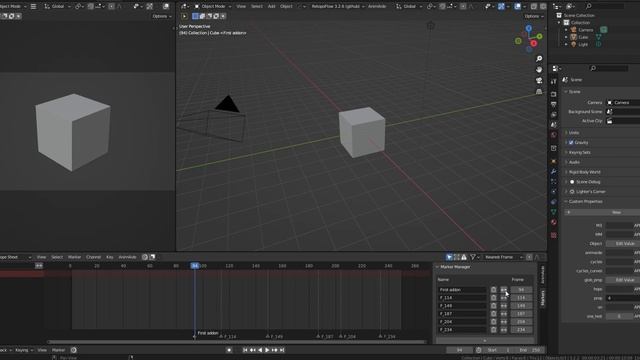
Task: Open the Material properties tab icon
Action: [553, 222]
